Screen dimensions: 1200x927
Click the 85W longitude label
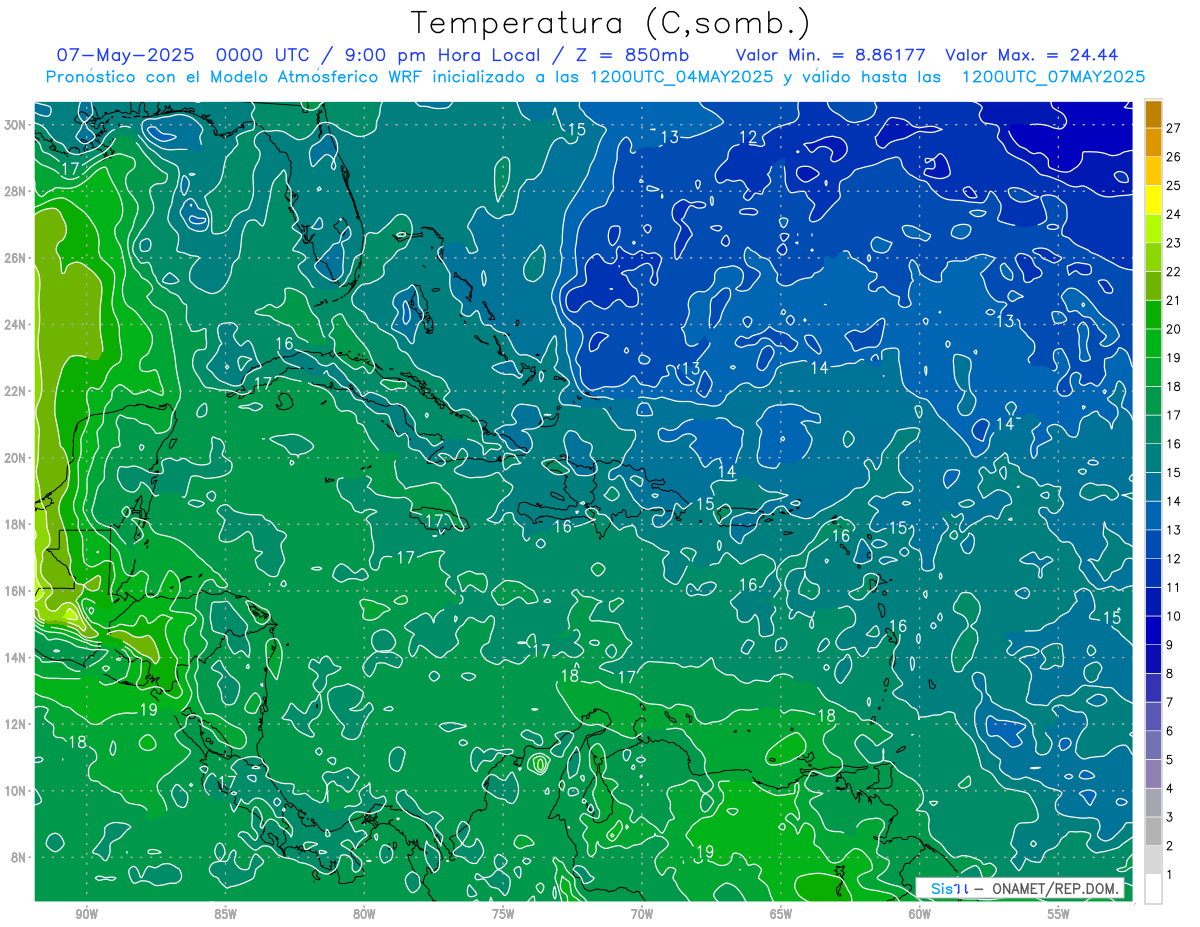pos(225,914)
